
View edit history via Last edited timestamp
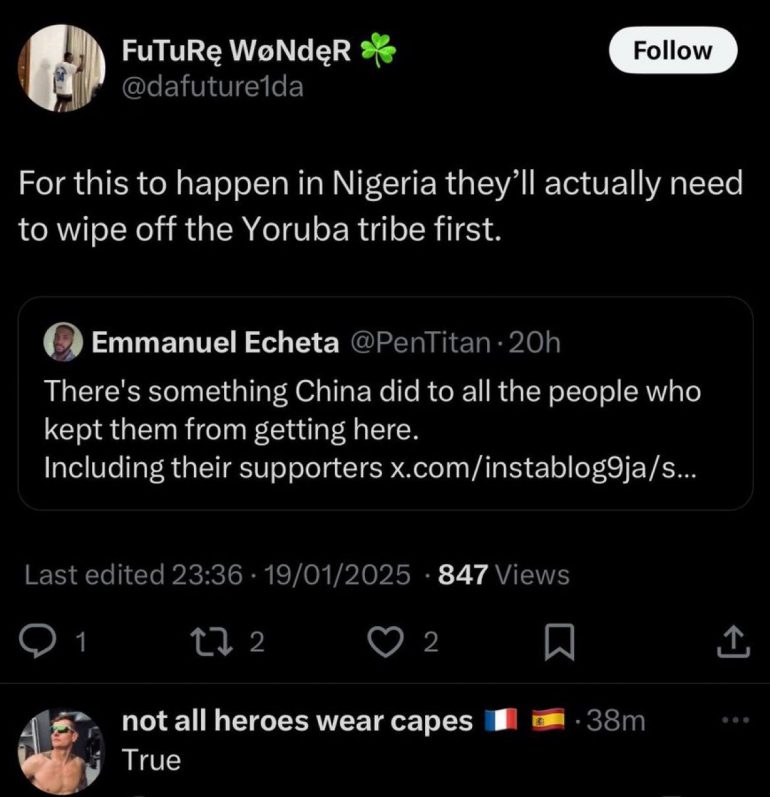click(x=216, y=575)
